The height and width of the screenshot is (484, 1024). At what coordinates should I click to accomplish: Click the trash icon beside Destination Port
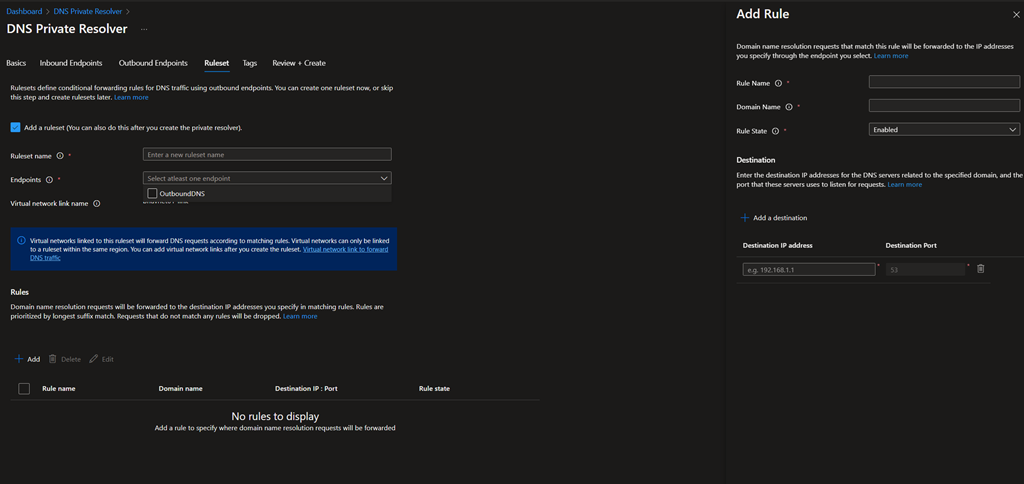click(980, 269)
